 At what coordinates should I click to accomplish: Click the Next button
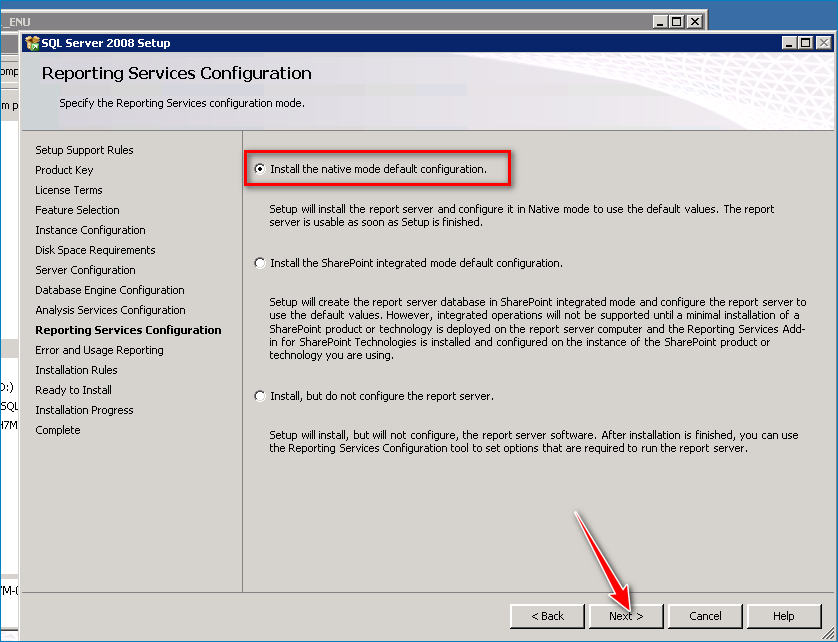pyautogui.click(x=626, y=616)
